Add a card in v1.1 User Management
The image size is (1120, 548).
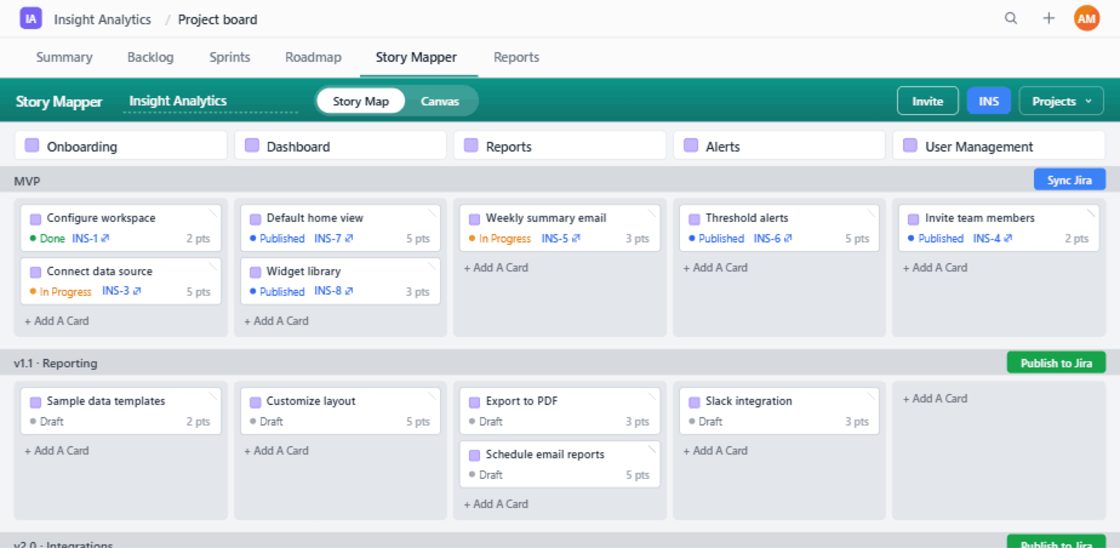[x=935, y=399]
